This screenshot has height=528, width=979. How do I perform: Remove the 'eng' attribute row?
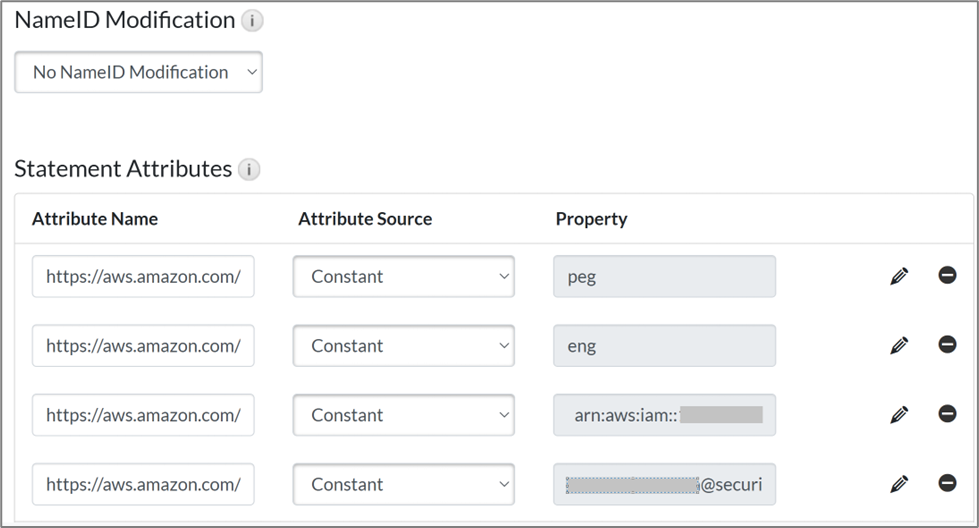coord(947,344)
